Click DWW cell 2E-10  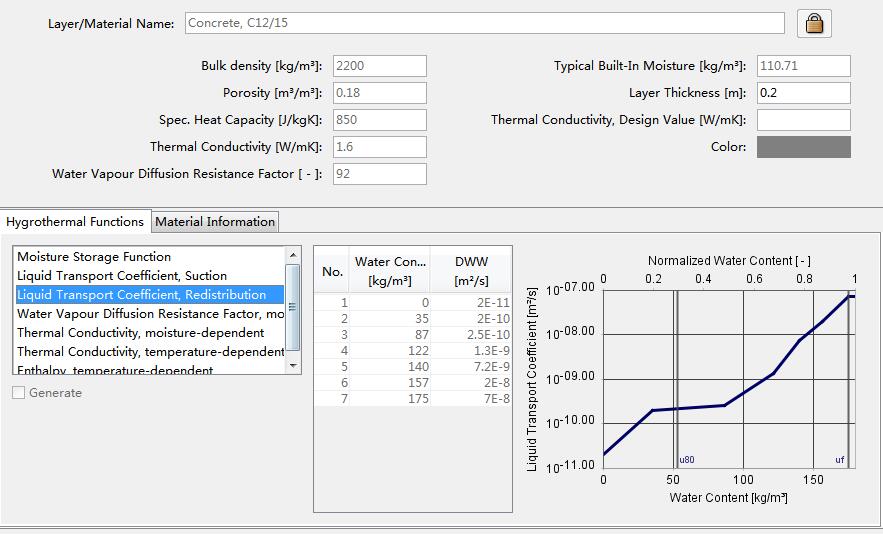[471, 318]
